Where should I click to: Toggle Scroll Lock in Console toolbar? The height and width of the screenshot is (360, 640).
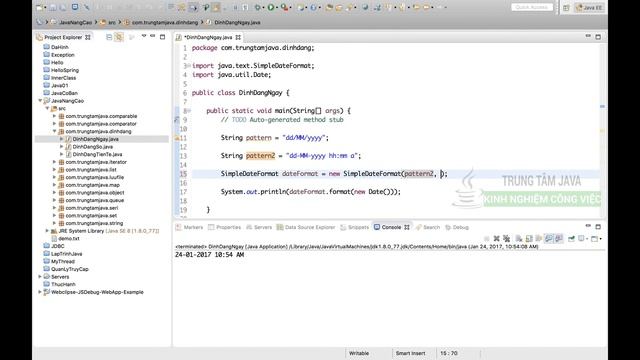[529, 238]
